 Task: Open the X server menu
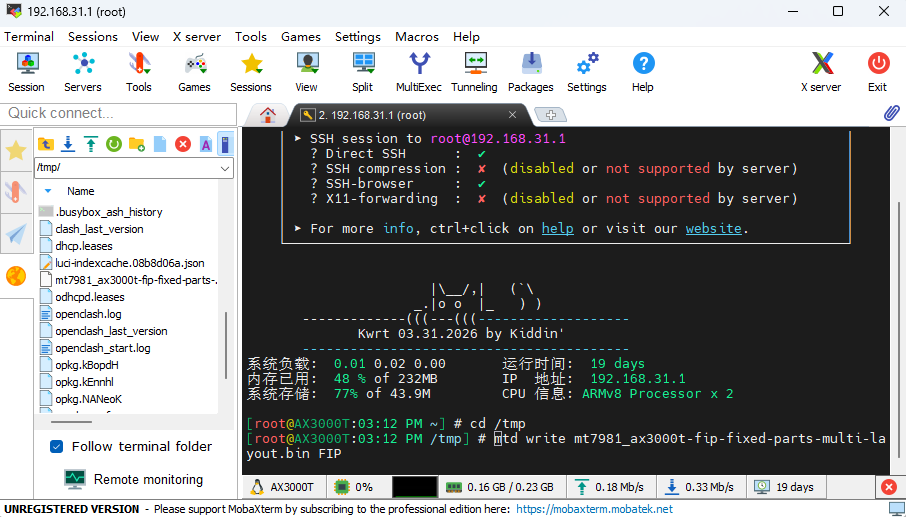[197, 37]
